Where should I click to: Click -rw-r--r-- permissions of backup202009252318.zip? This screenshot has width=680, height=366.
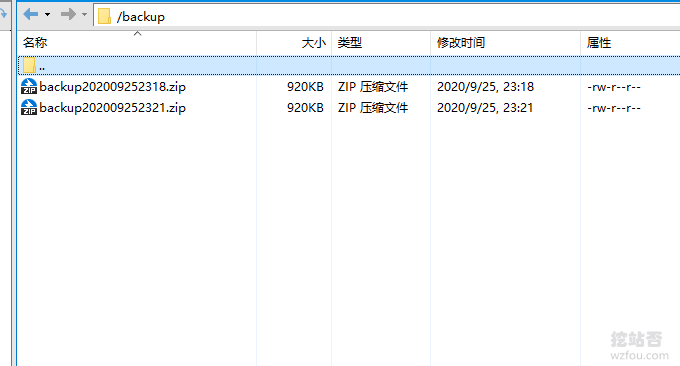614,87
